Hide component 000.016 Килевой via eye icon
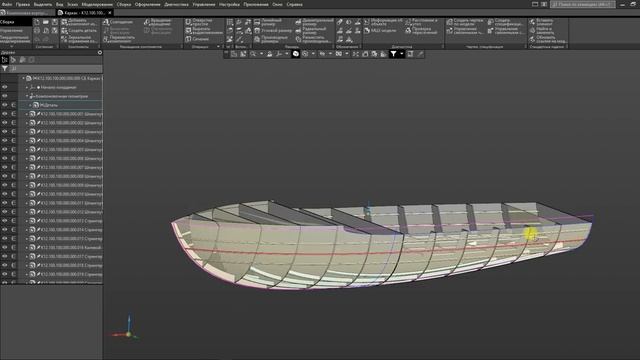 (x=4, y=247)
